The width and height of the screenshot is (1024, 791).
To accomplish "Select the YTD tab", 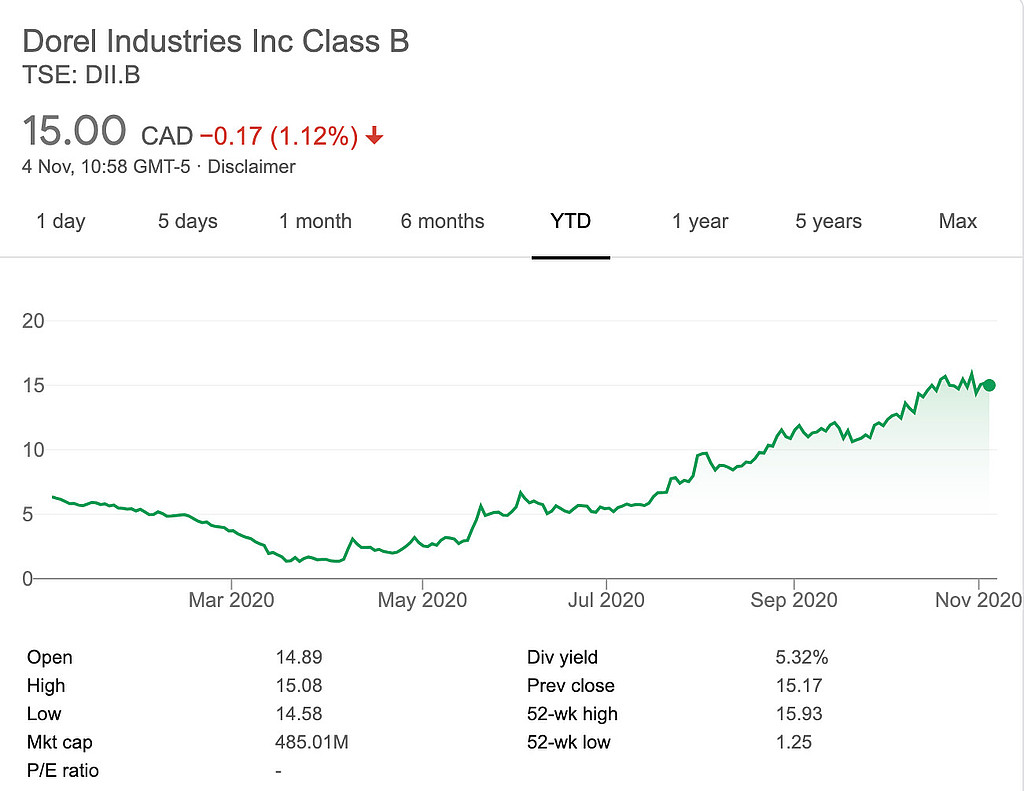I will (x=570, y=221).
